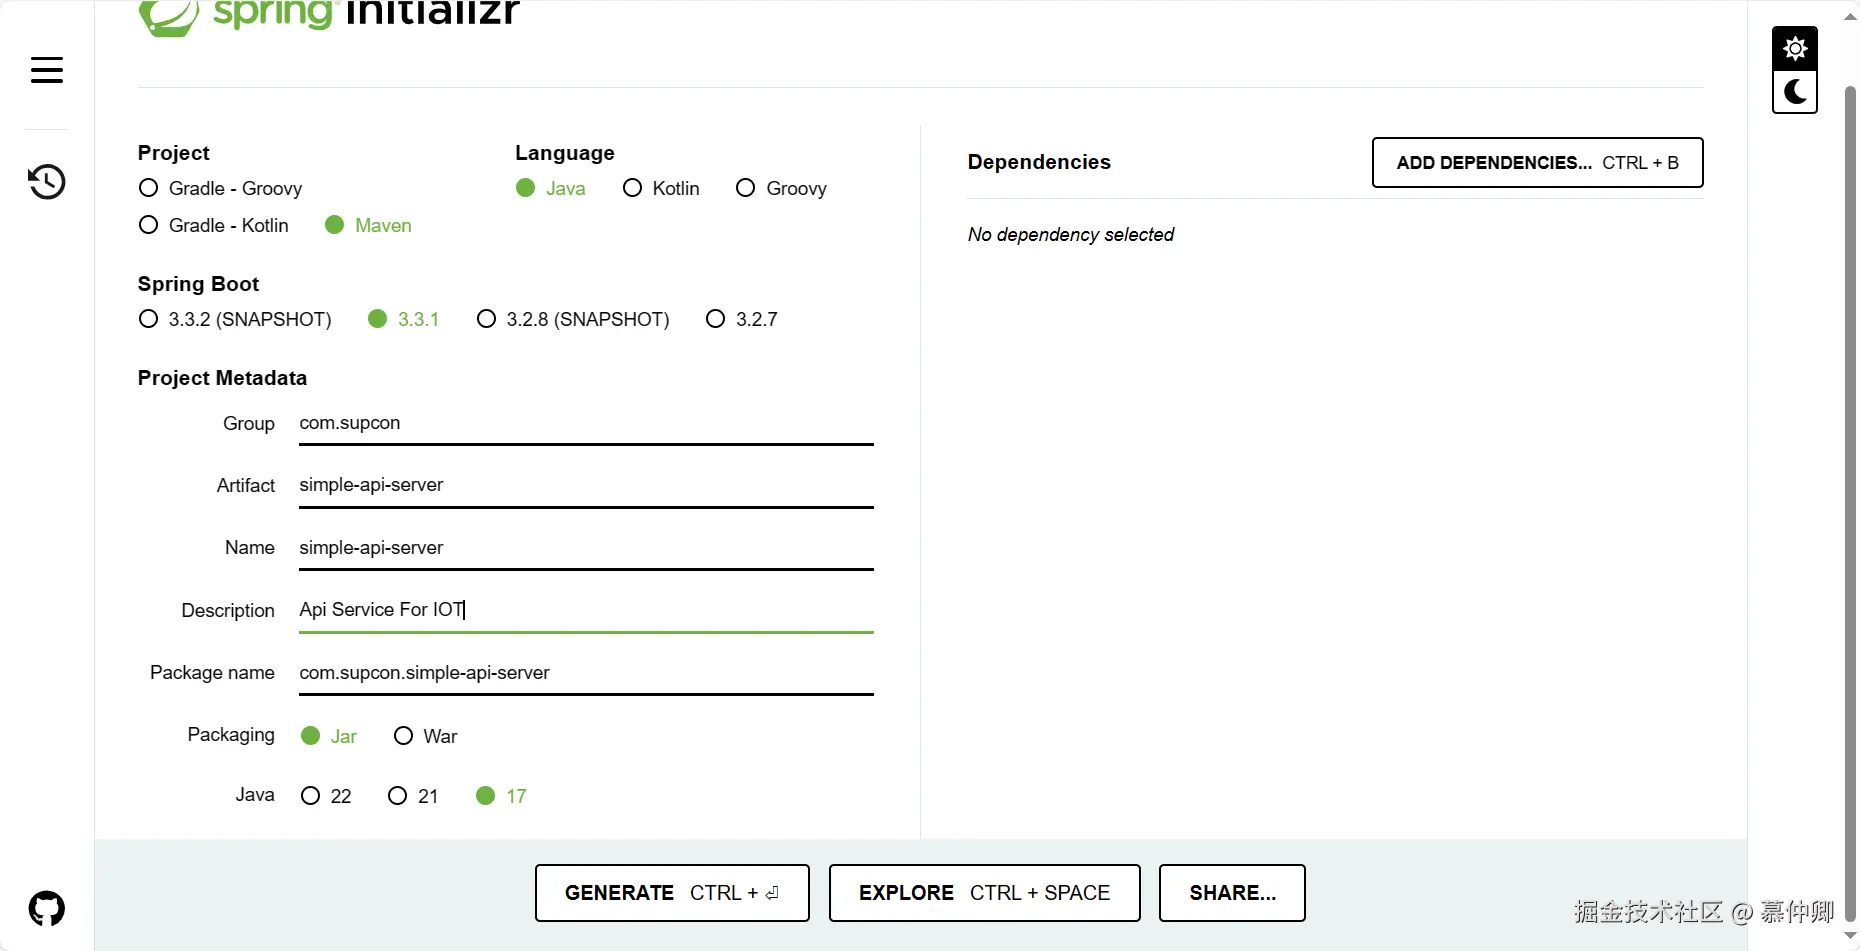Click the 'Dependencies' heading
Viewport: 1860px width, 951px height.
click(1039, 162)
